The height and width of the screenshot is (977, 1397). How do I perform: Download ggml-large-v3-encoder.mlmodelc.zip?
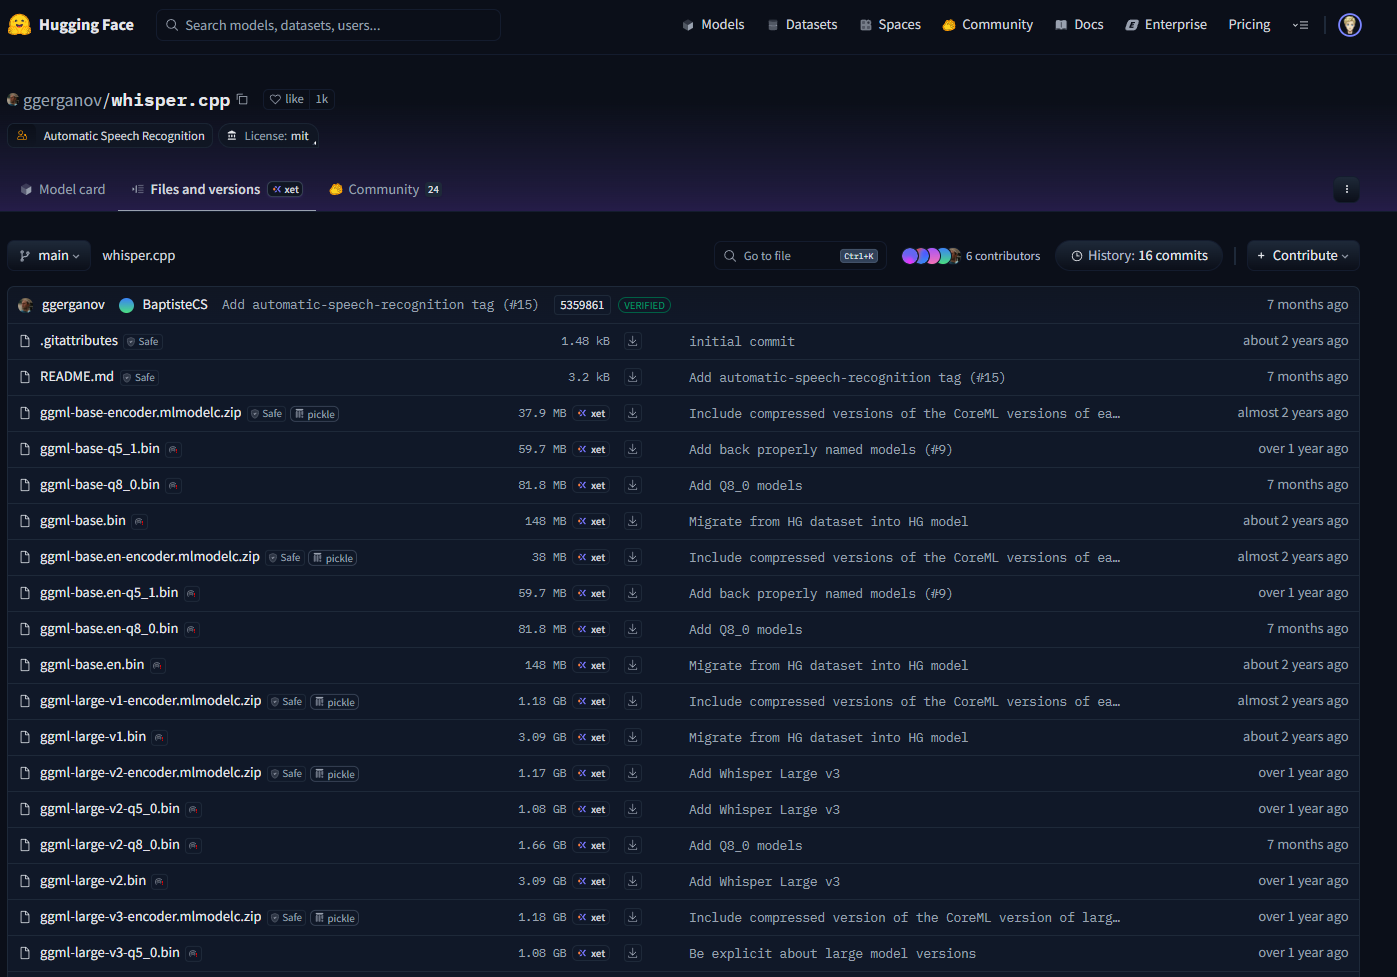tap(633, 917)
